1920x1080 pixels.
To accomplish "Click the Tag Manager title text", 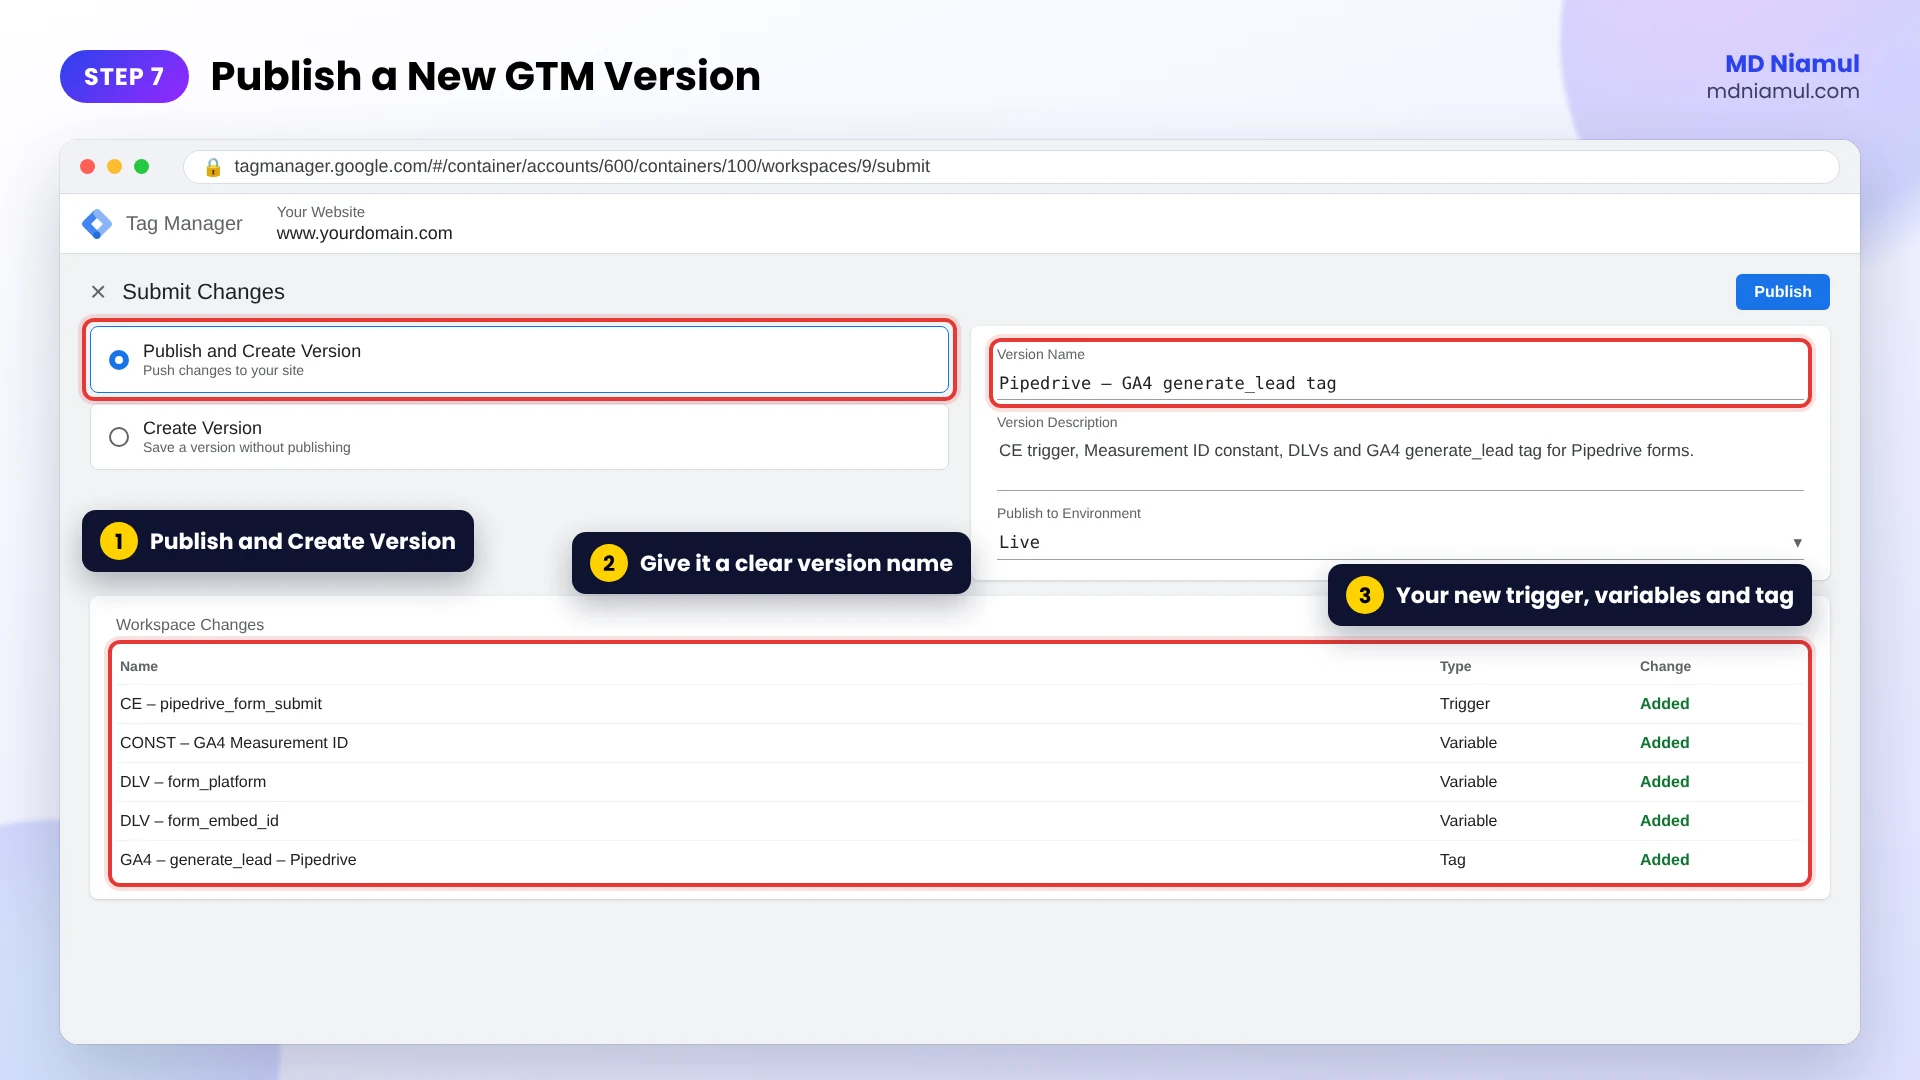I will click(184, 224).
